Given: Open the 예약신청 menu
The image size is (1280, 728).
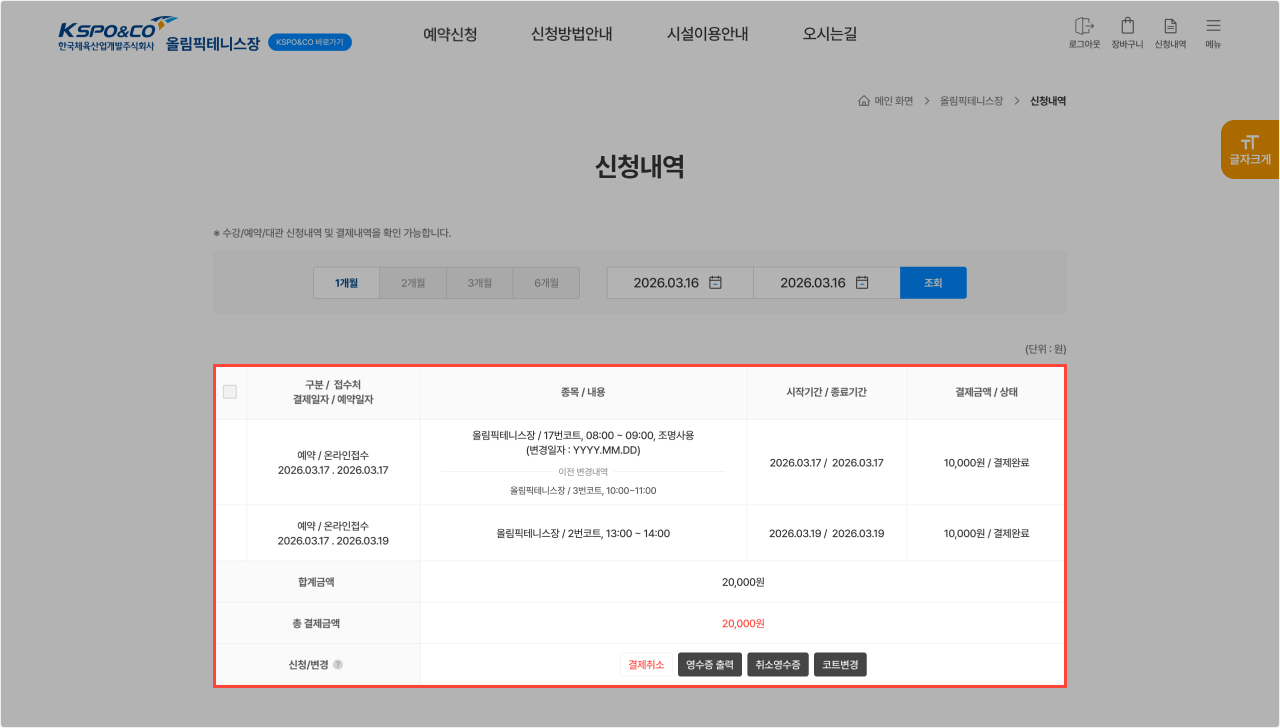Looking at the screenshot, I should (x=450, y=34).
